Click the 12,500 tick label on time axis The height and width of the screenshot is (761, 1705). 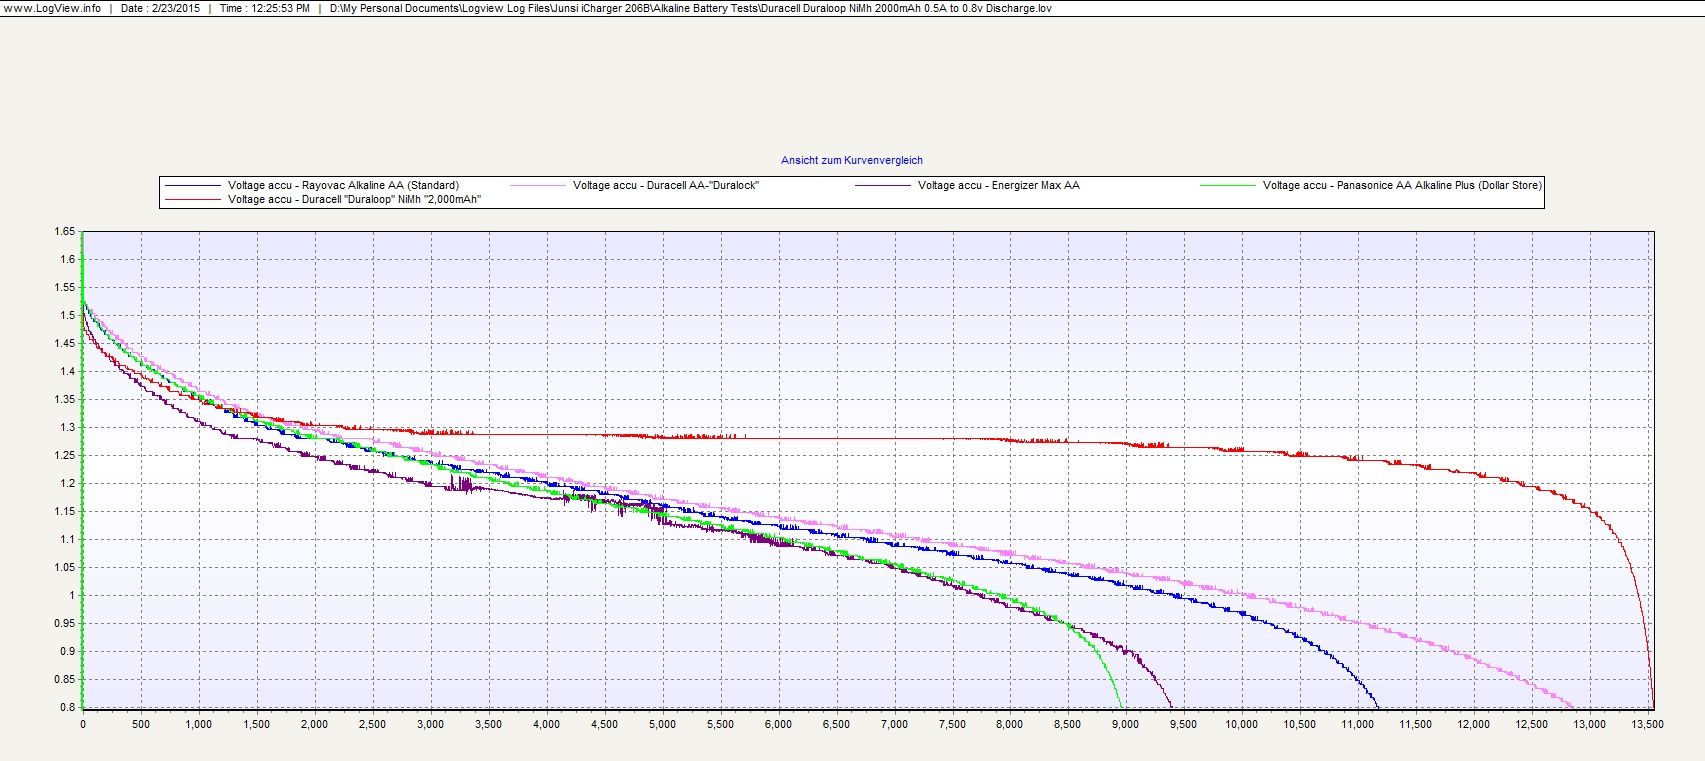pyautogui.click(x=1532, y=724)
